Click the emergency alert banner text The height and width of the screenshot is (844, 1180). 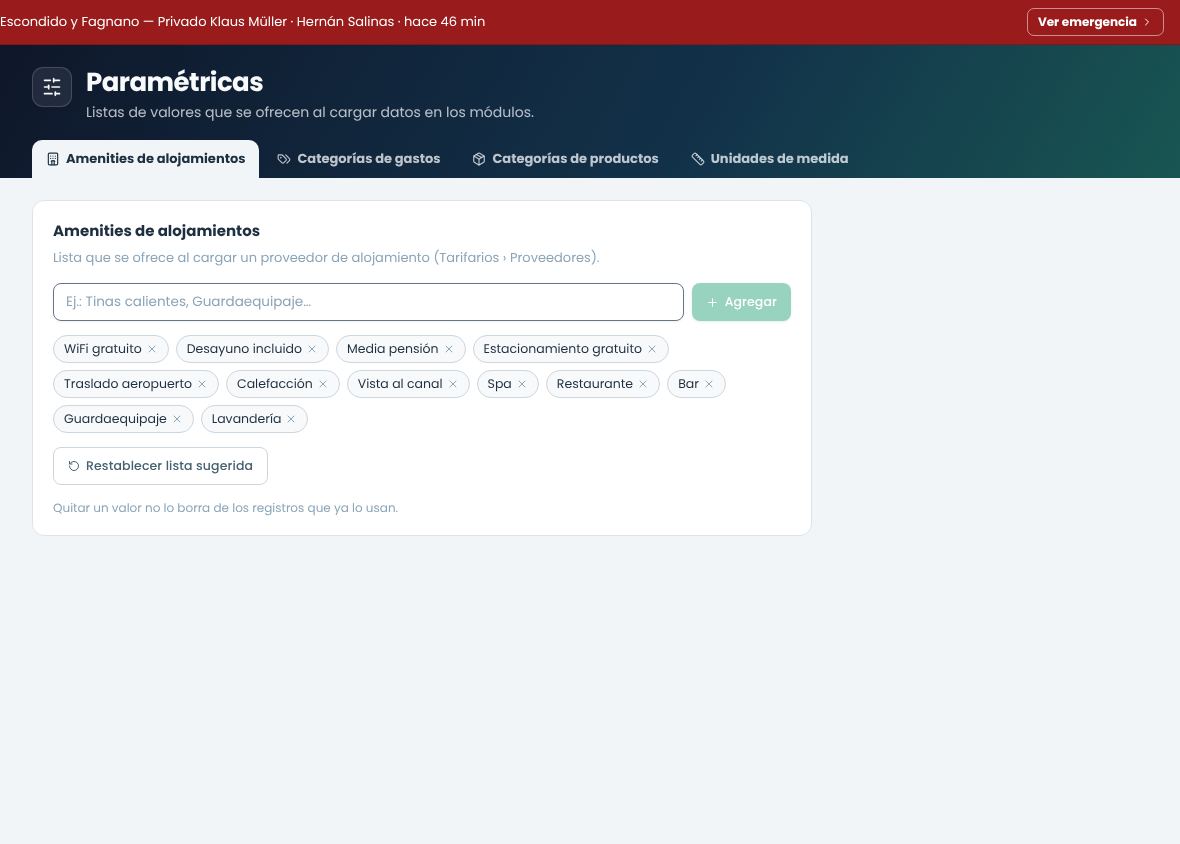[242, 22]
